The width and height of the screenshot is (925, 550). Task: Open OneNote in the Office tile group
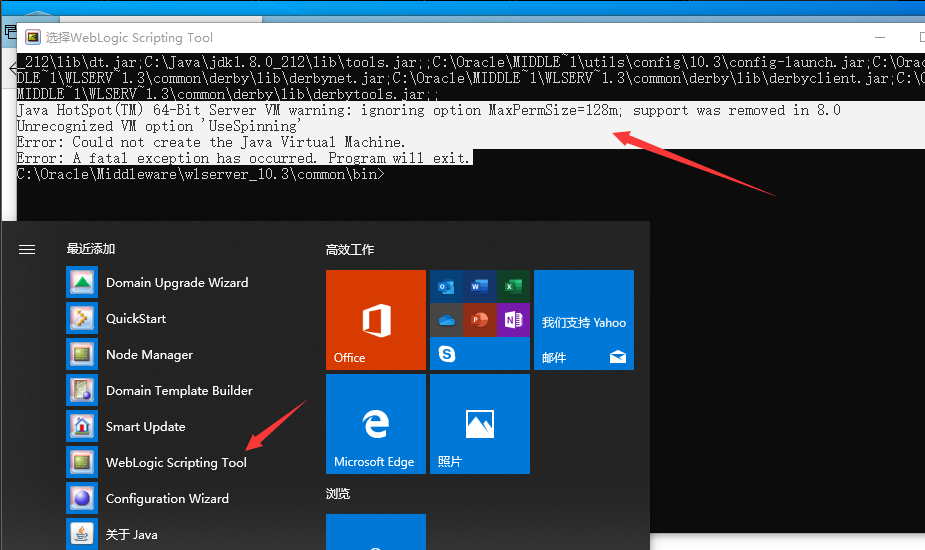(x=513, y=320)
